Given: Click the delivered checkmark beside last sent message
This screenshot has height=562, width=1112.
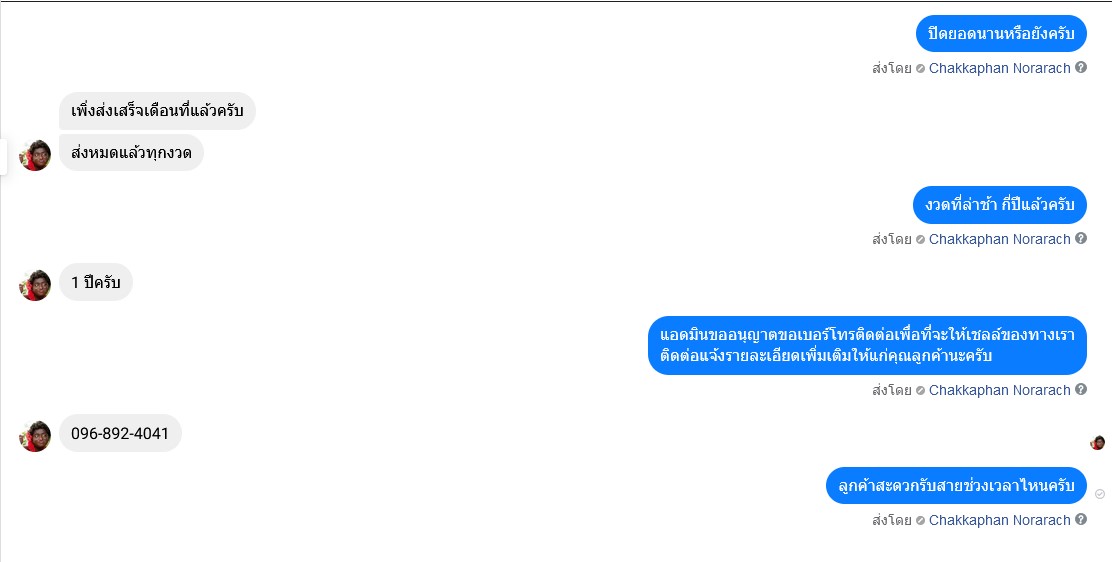Looking at the screenshot, I should pyautogui.click(x=1099, y=494).
